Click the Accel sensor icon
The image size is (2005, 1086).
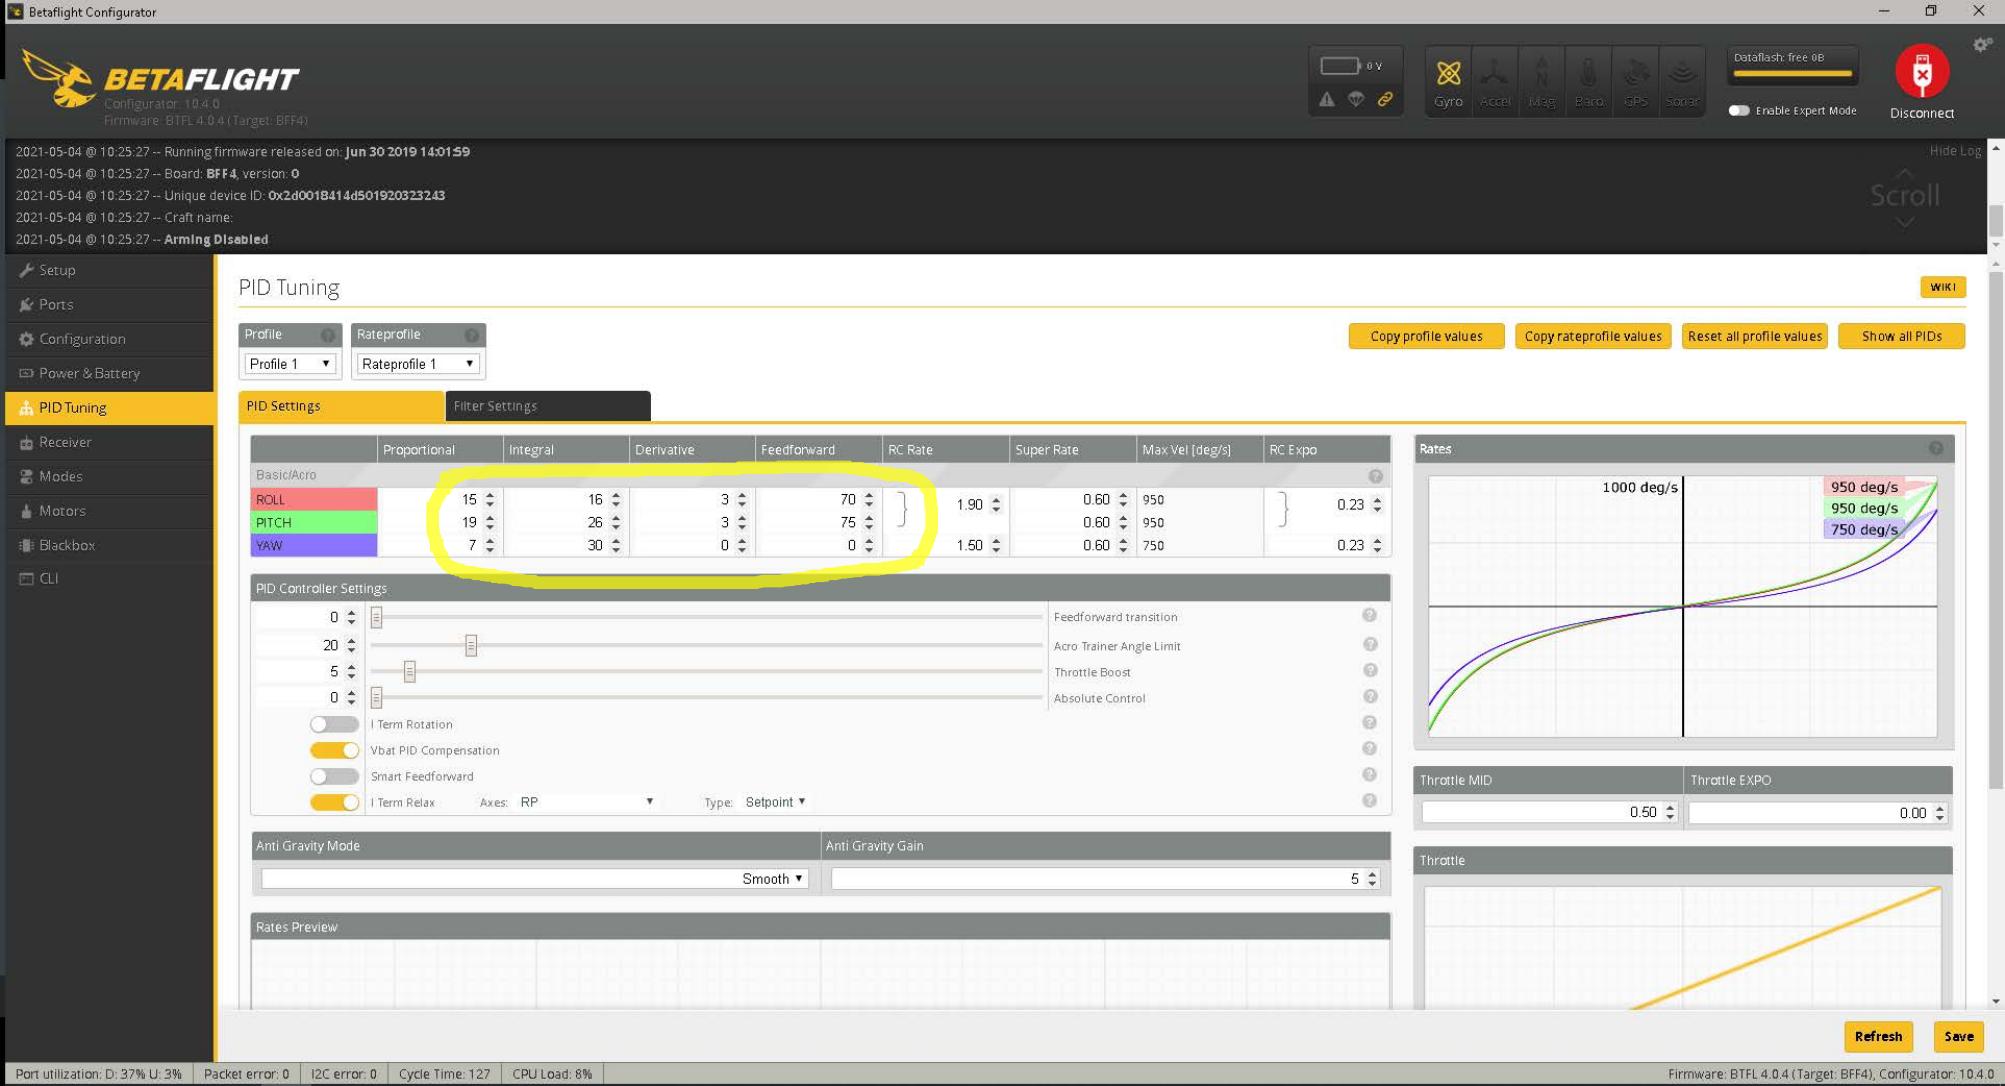click(x=1495, y=81)
